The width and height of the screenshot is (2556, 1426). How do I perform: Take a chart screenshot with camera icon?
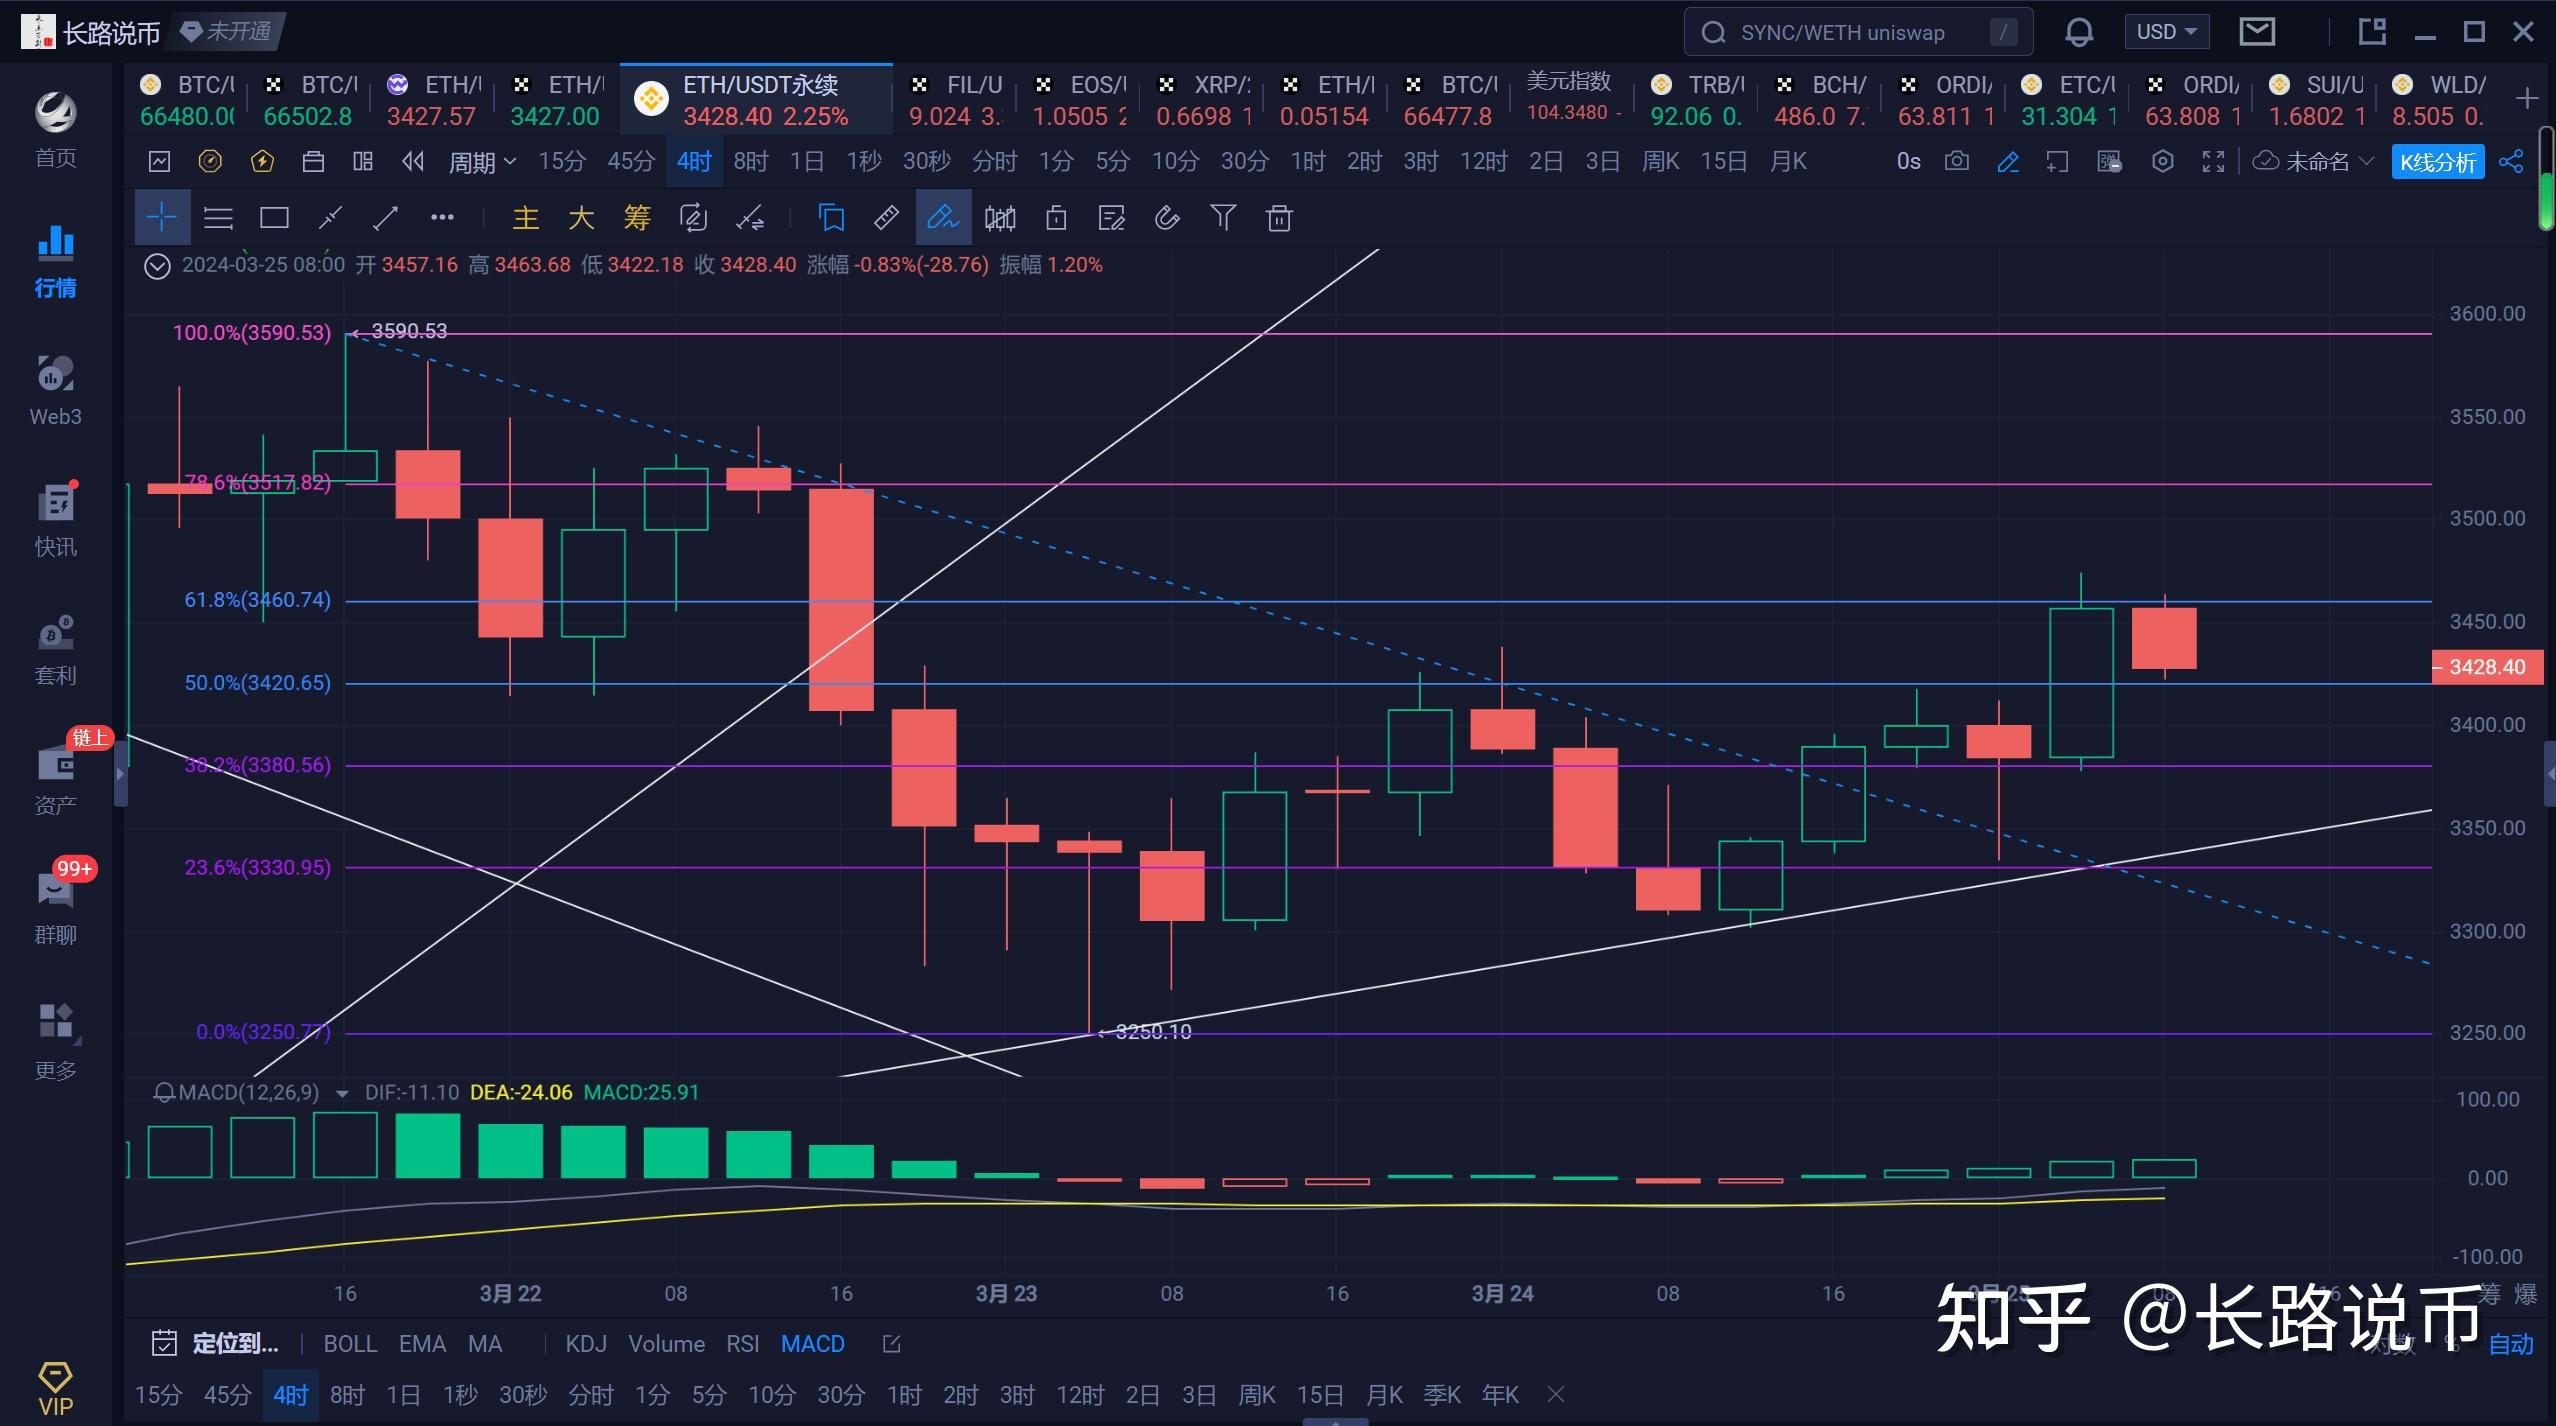(1957, 161)
